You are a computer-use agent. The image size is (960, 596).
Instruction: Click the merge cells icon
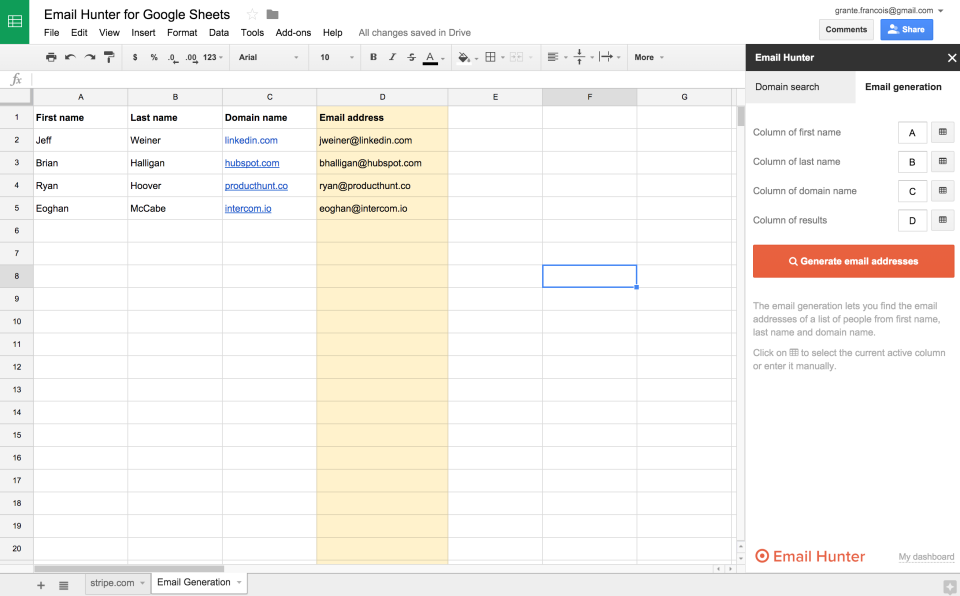[516, 57]
